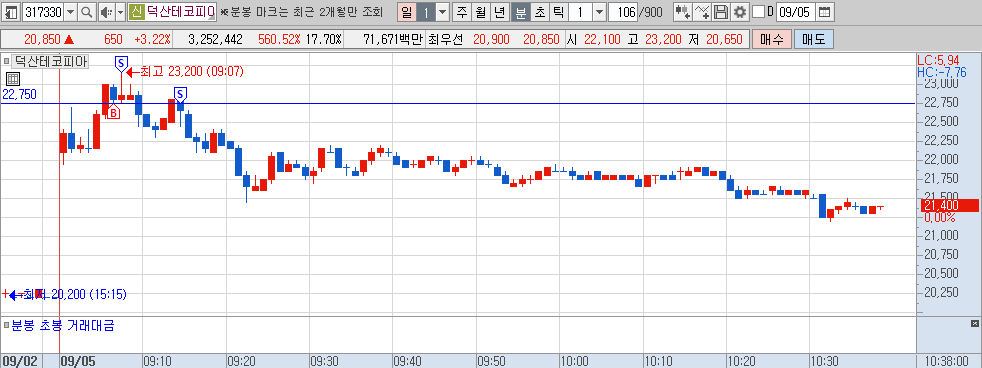The image size is (982, 368).
Task: Click the 17.70% turnover value
Action: [x=324, y=39]
